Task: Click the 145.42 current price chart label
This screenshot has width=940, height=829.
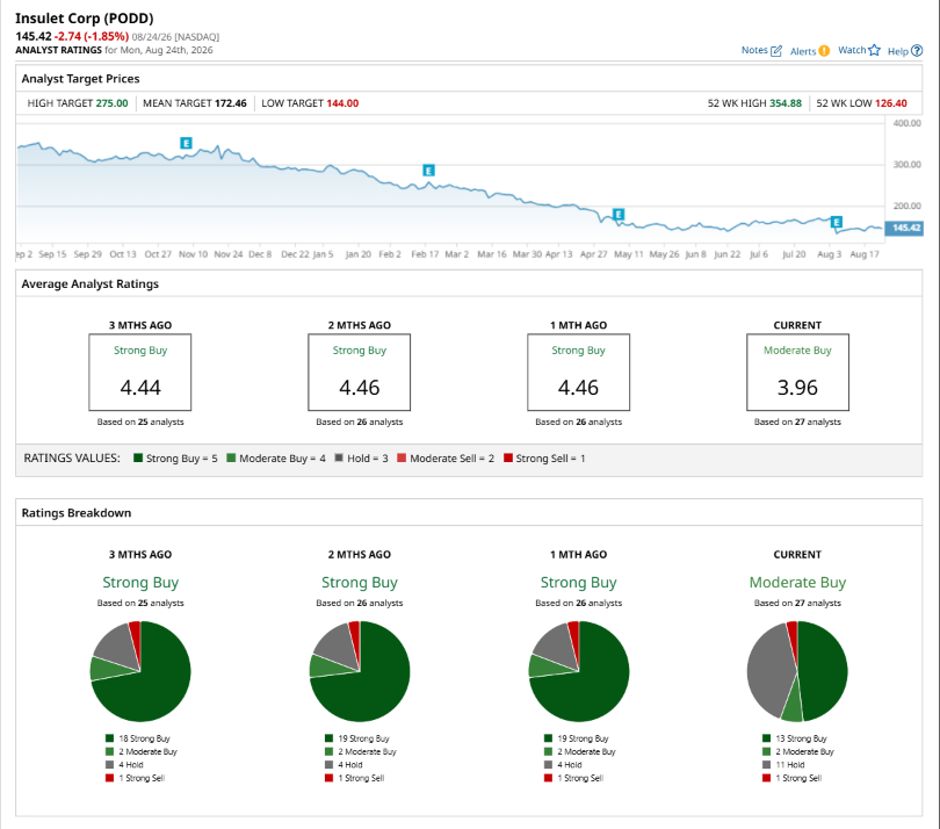Action: tap(905, 228)
